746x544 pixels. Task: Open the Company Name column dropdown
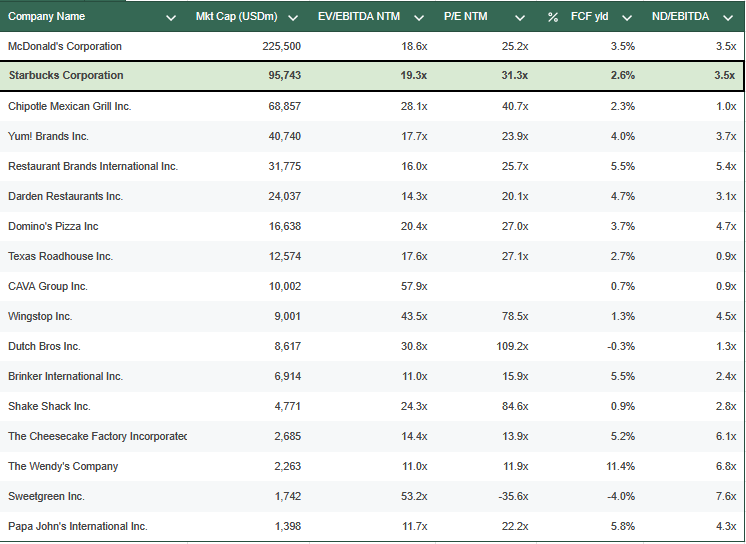coord(171,18)
